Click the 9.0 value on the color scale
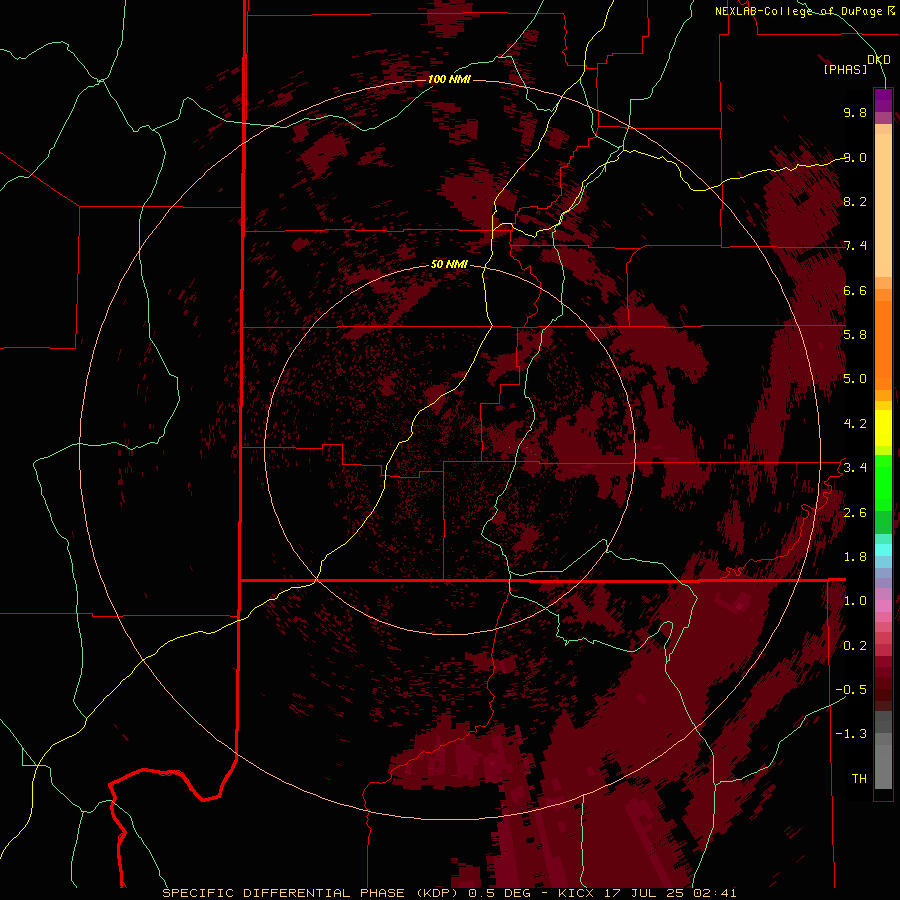 855,157
